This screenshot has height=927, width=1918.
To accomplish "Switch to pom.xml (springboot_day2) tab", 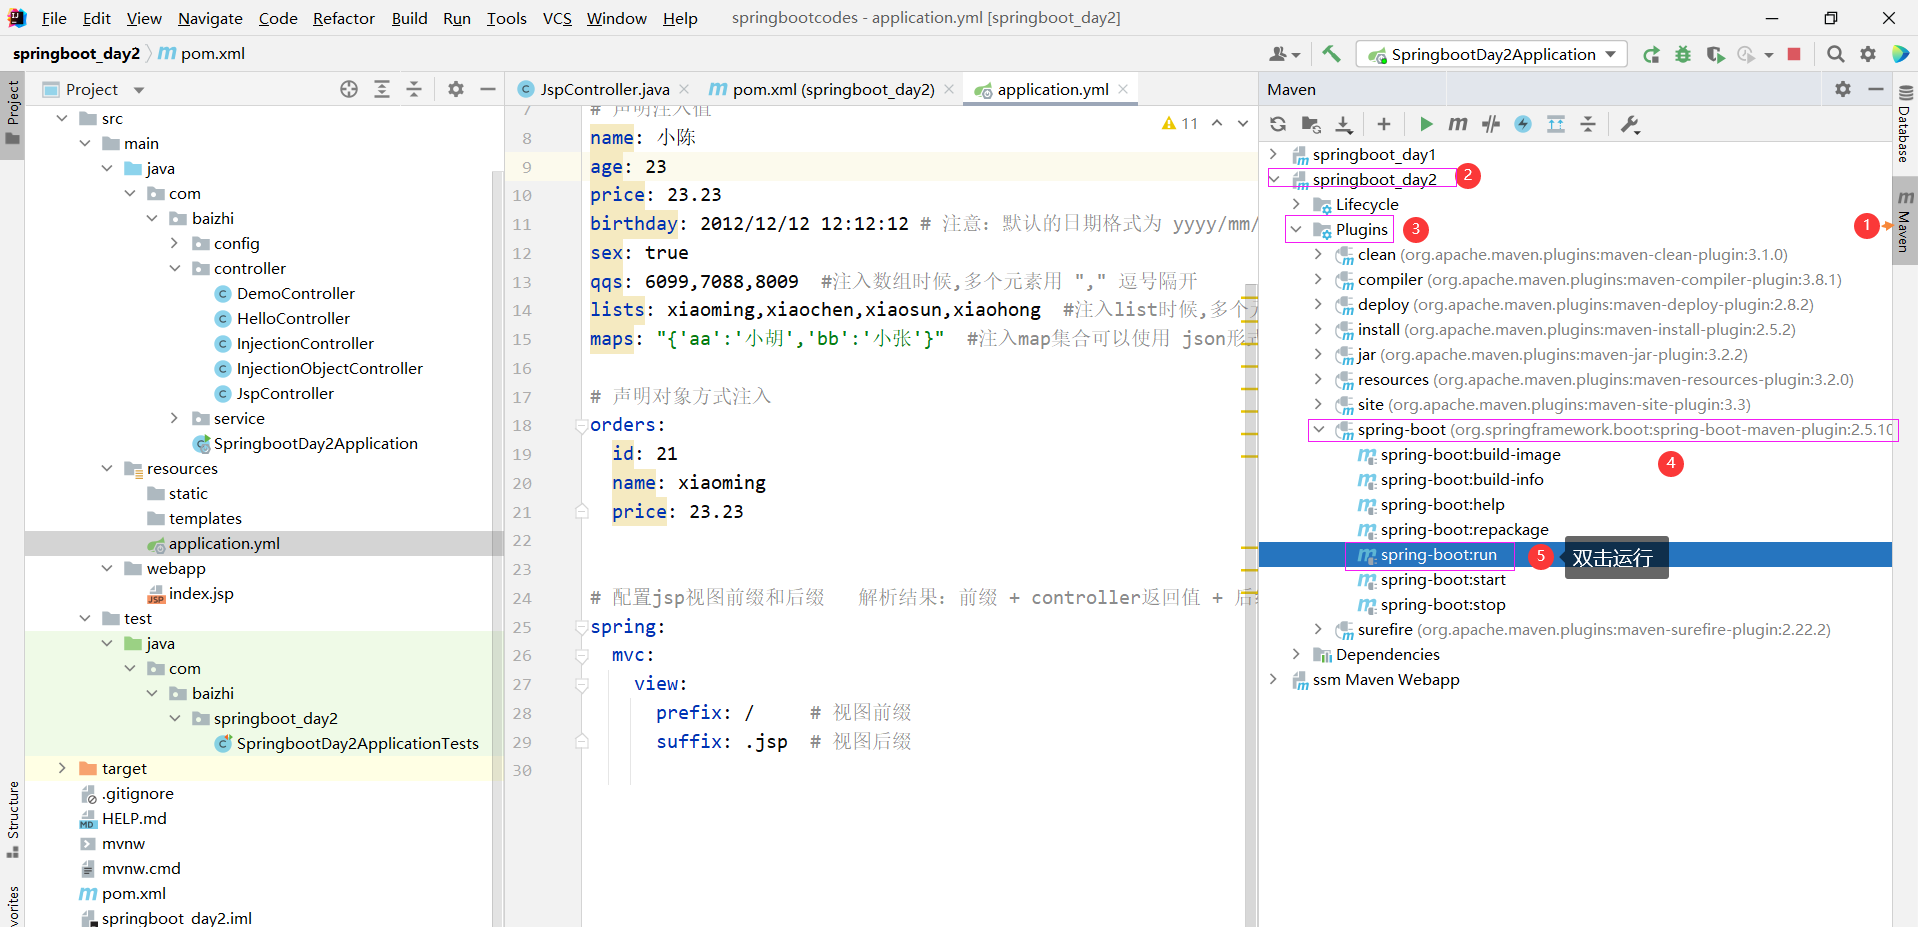I will (x=833, y=89).
